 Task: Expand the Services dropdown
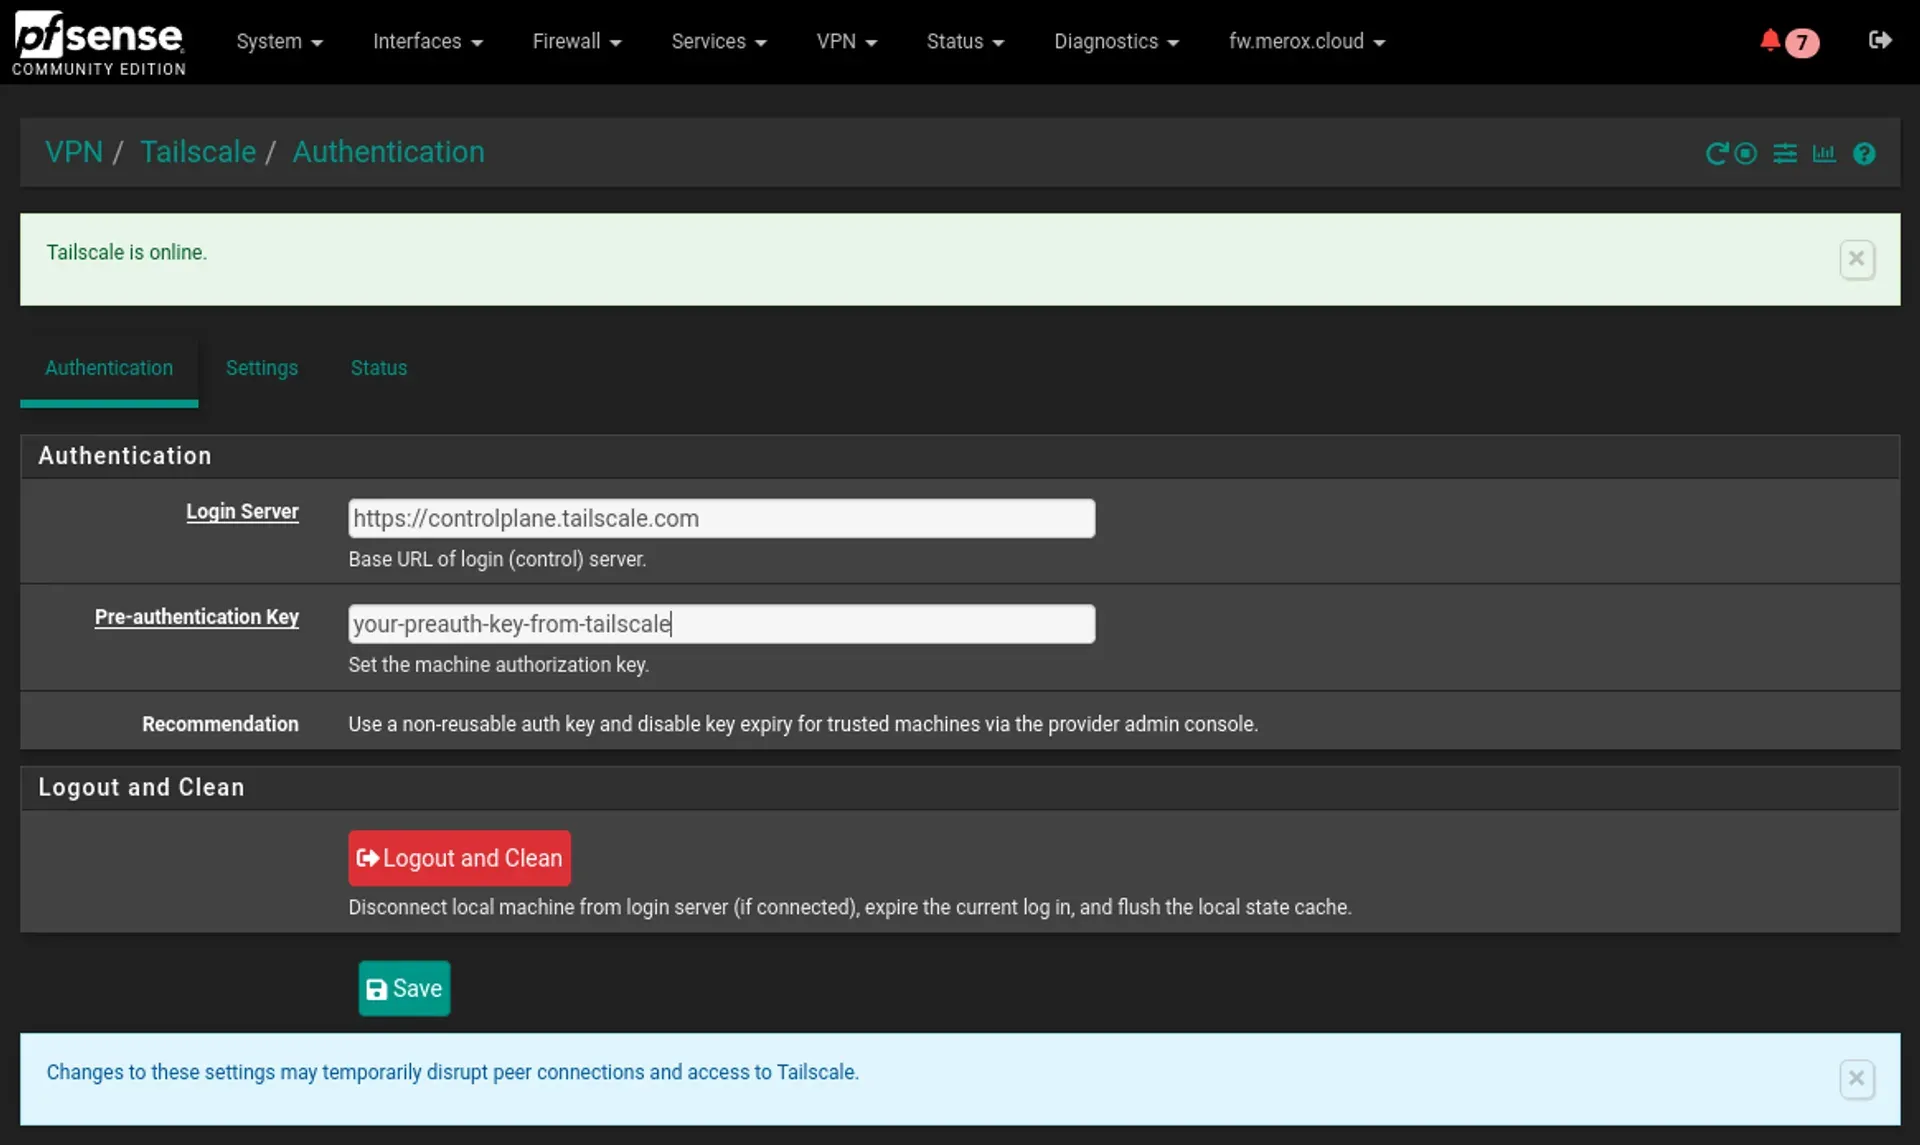[x=718, y=41]
